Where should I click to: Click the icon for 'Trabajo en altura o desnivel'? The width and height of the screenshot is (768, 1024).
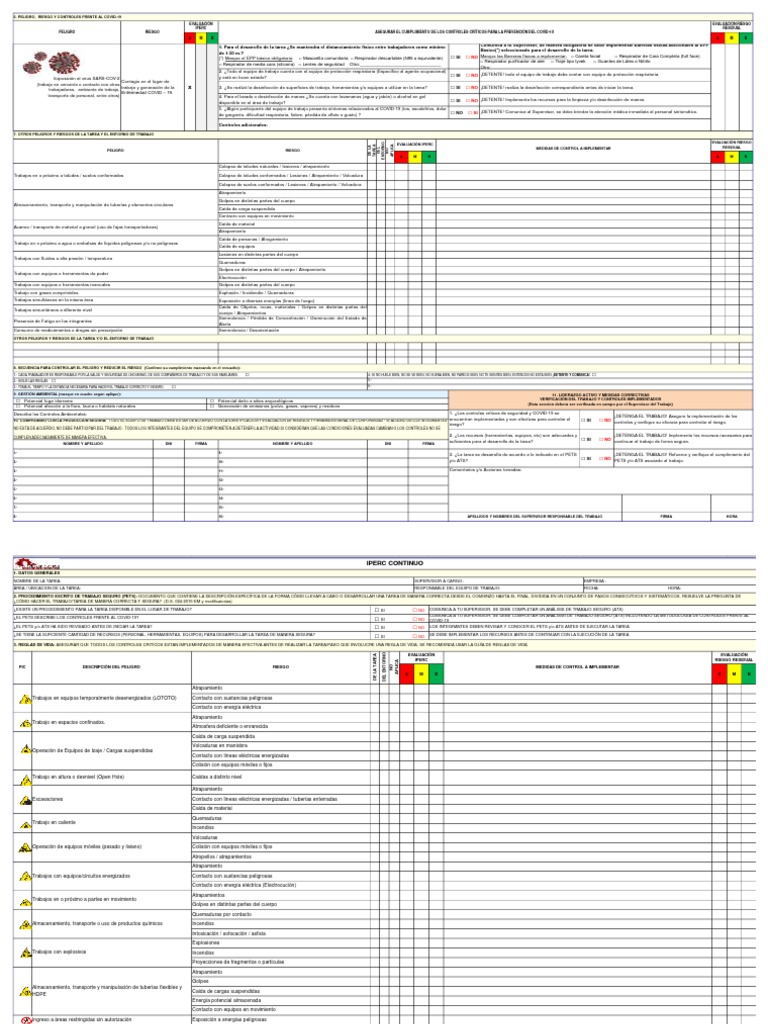[x=25, y=778]
